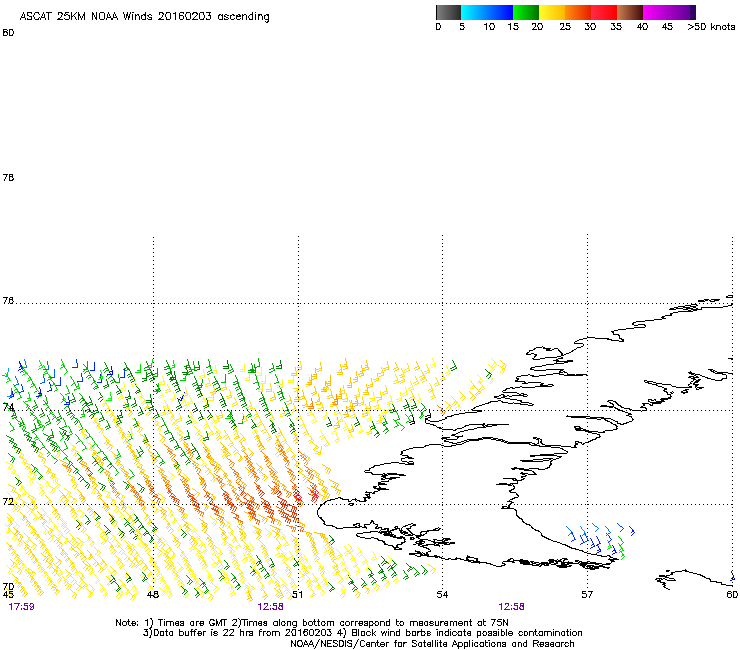This screenshot has width=740, height=650.
Task: Click the 57 longitude axis label
Action: click(x=587, y=594)
